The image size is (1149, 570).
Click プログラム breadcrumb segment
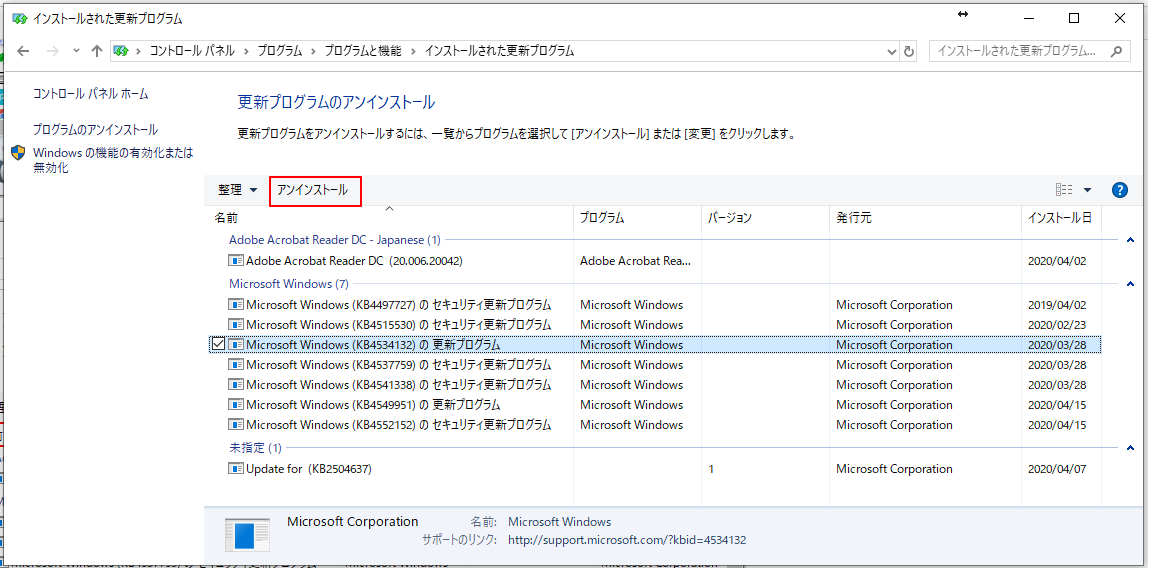click(278, 51)
